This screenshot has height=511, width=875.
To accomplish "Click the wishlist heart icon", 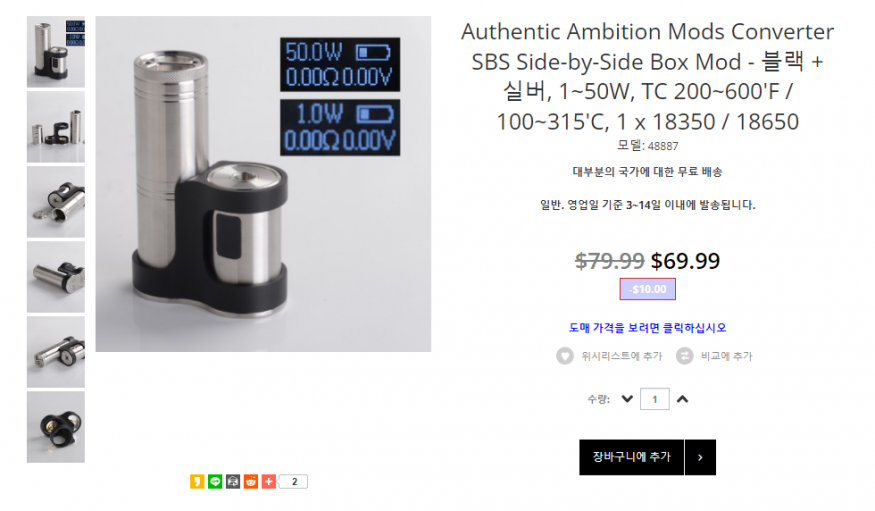I will (x=565, y=356).
